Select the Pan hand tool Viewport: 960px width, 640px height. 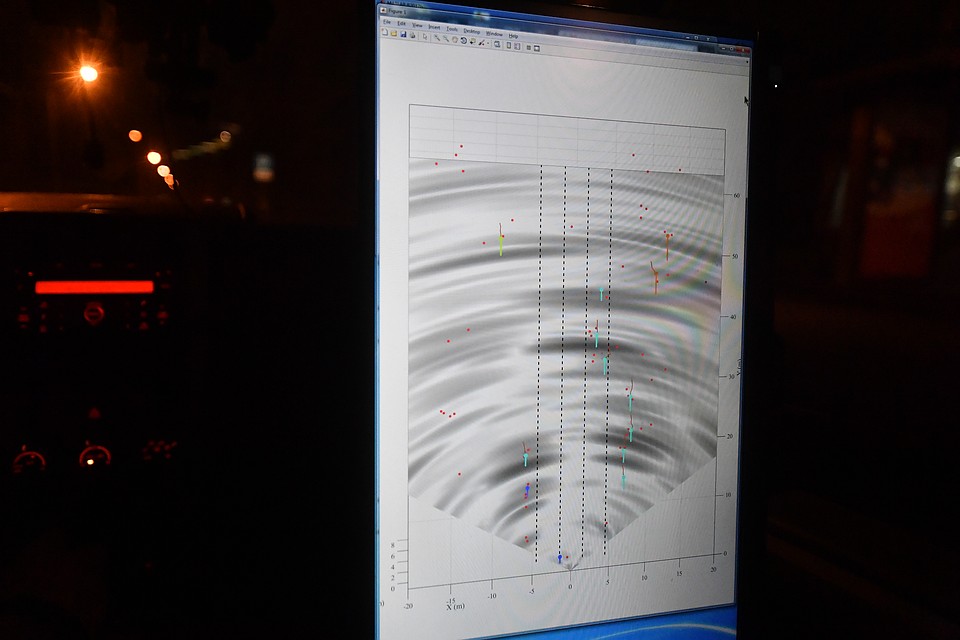(455, 40)
